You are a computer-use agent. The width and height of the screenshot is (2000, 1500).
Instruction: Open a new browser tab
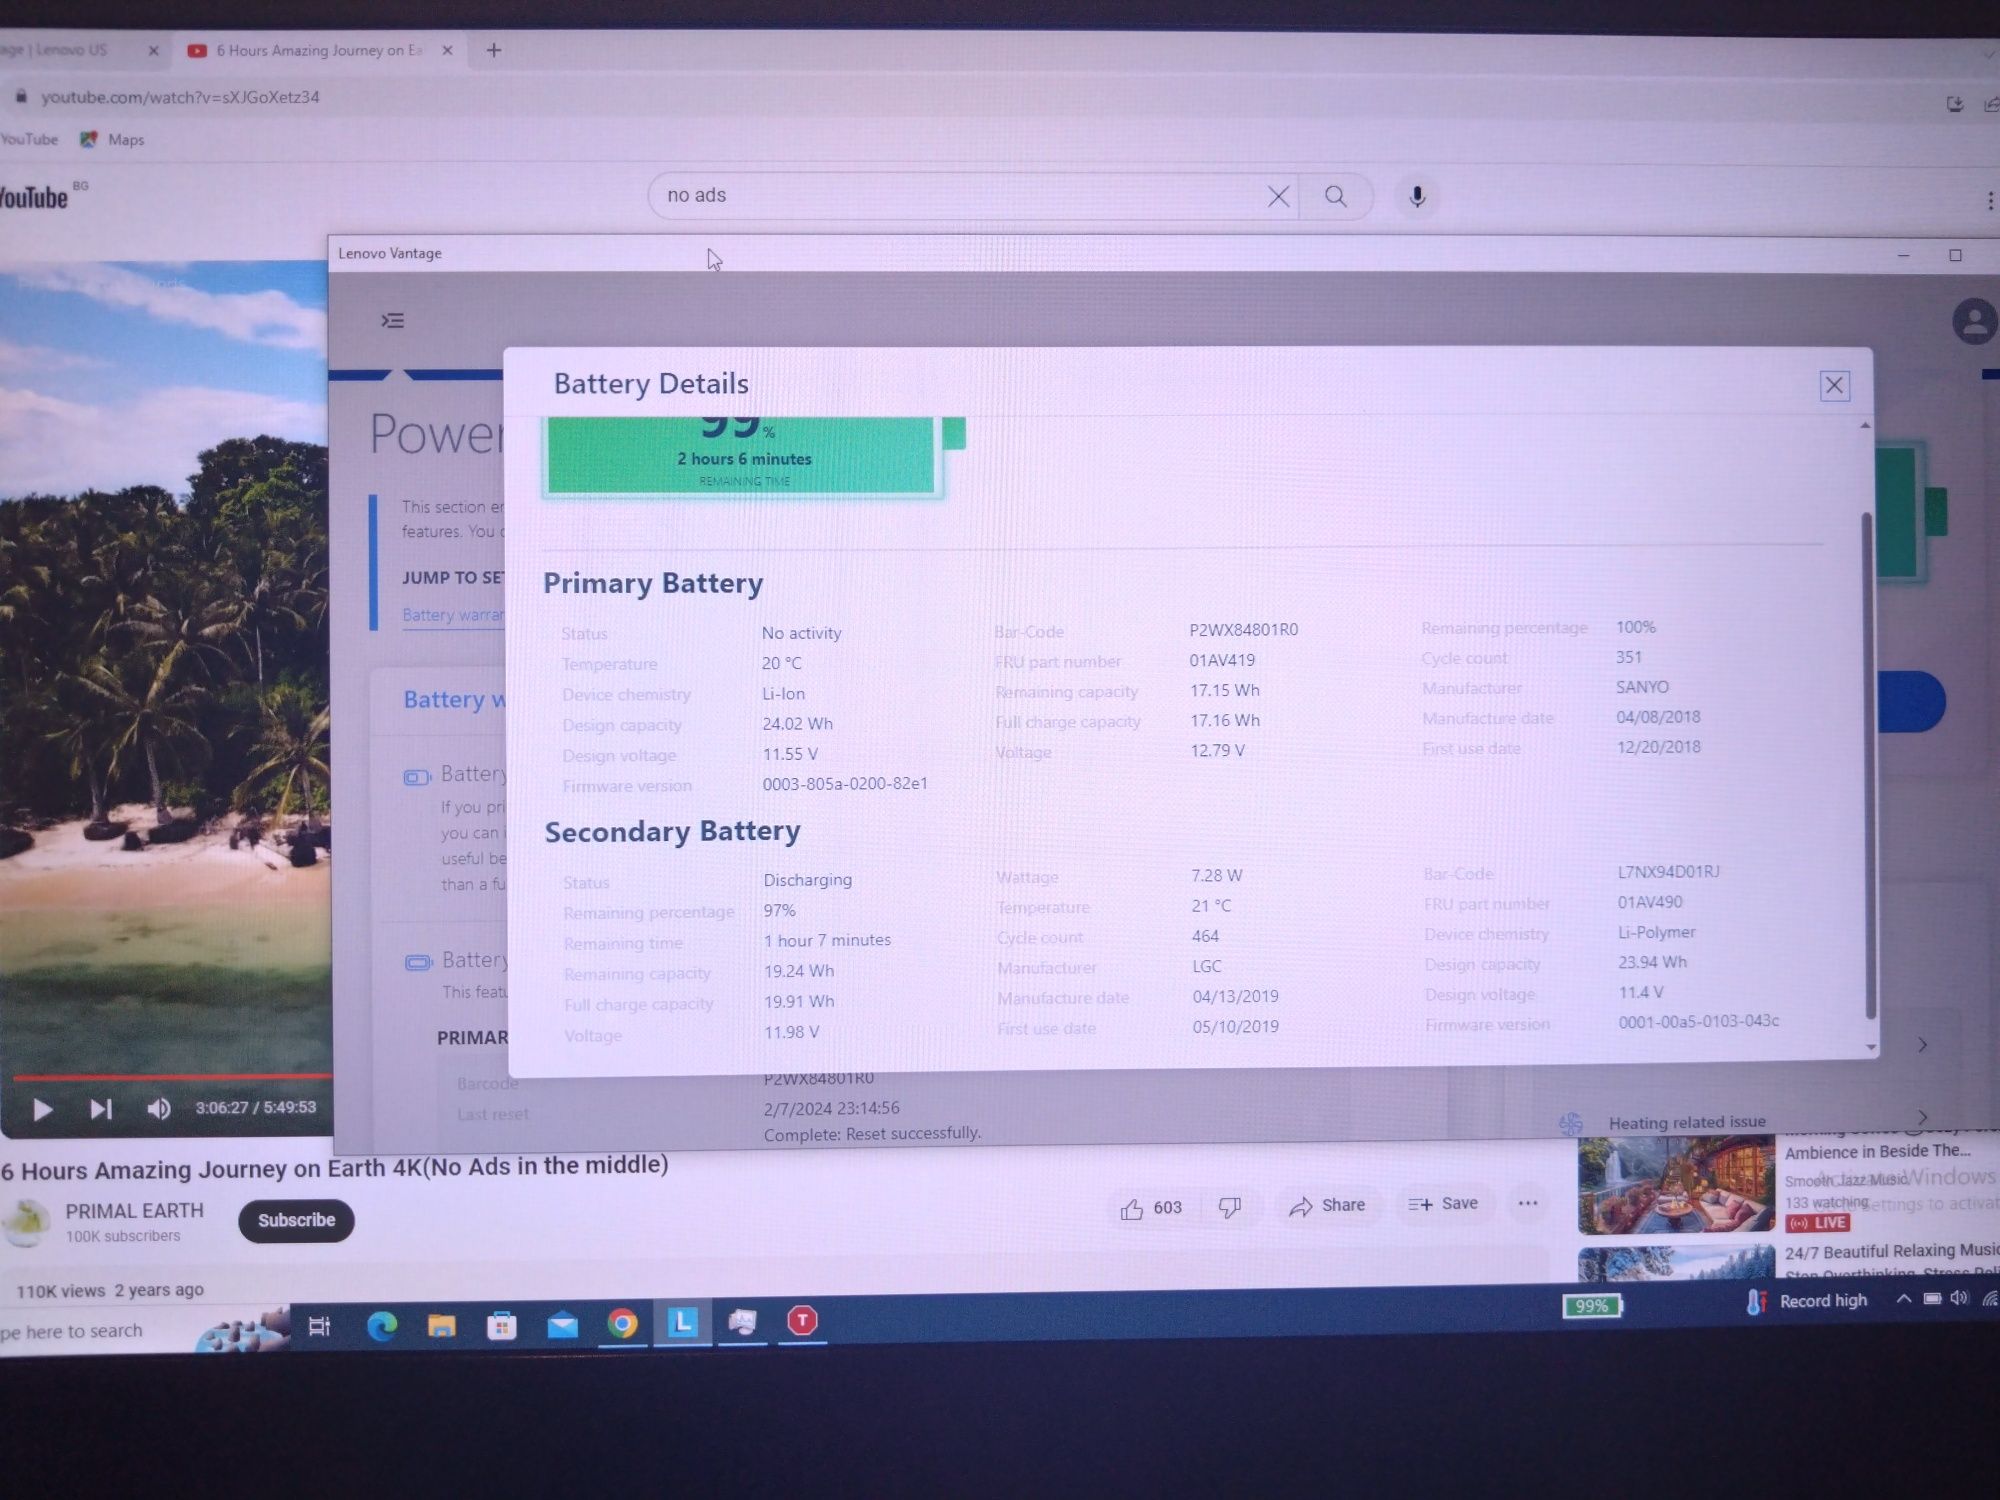pos(493,50)
